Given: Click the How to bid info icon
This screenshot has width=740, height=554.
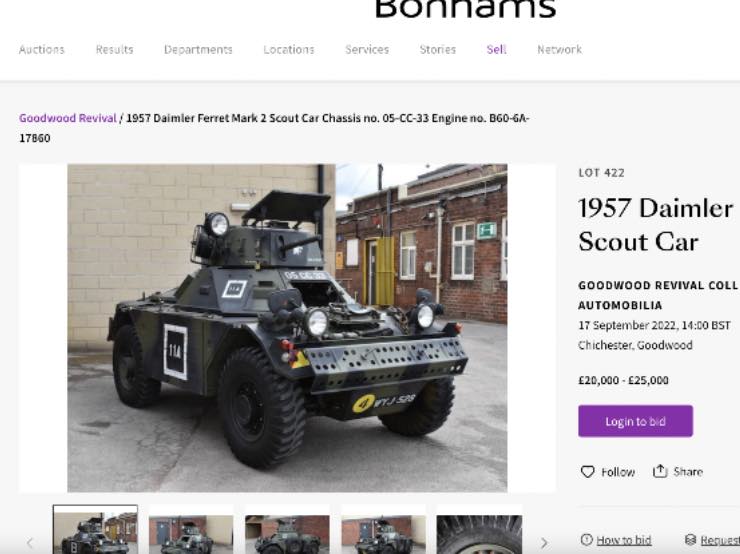Looking at the screenshot, I should click(586, 539).
